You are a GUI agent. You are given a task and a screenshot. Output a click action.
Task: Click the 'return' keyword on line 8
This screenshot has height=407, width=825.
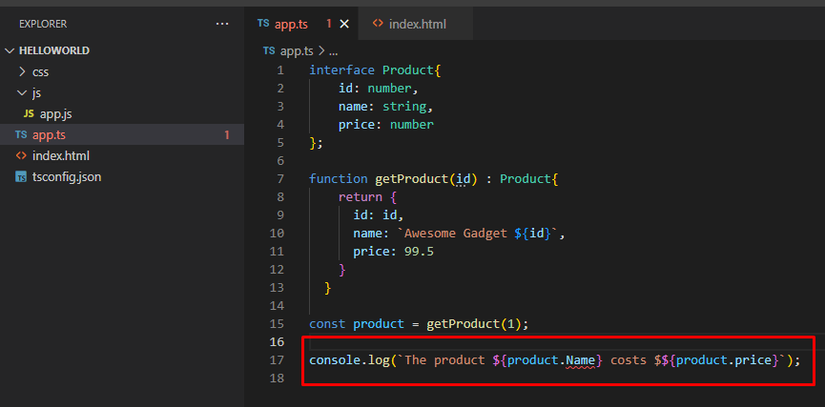360,197
